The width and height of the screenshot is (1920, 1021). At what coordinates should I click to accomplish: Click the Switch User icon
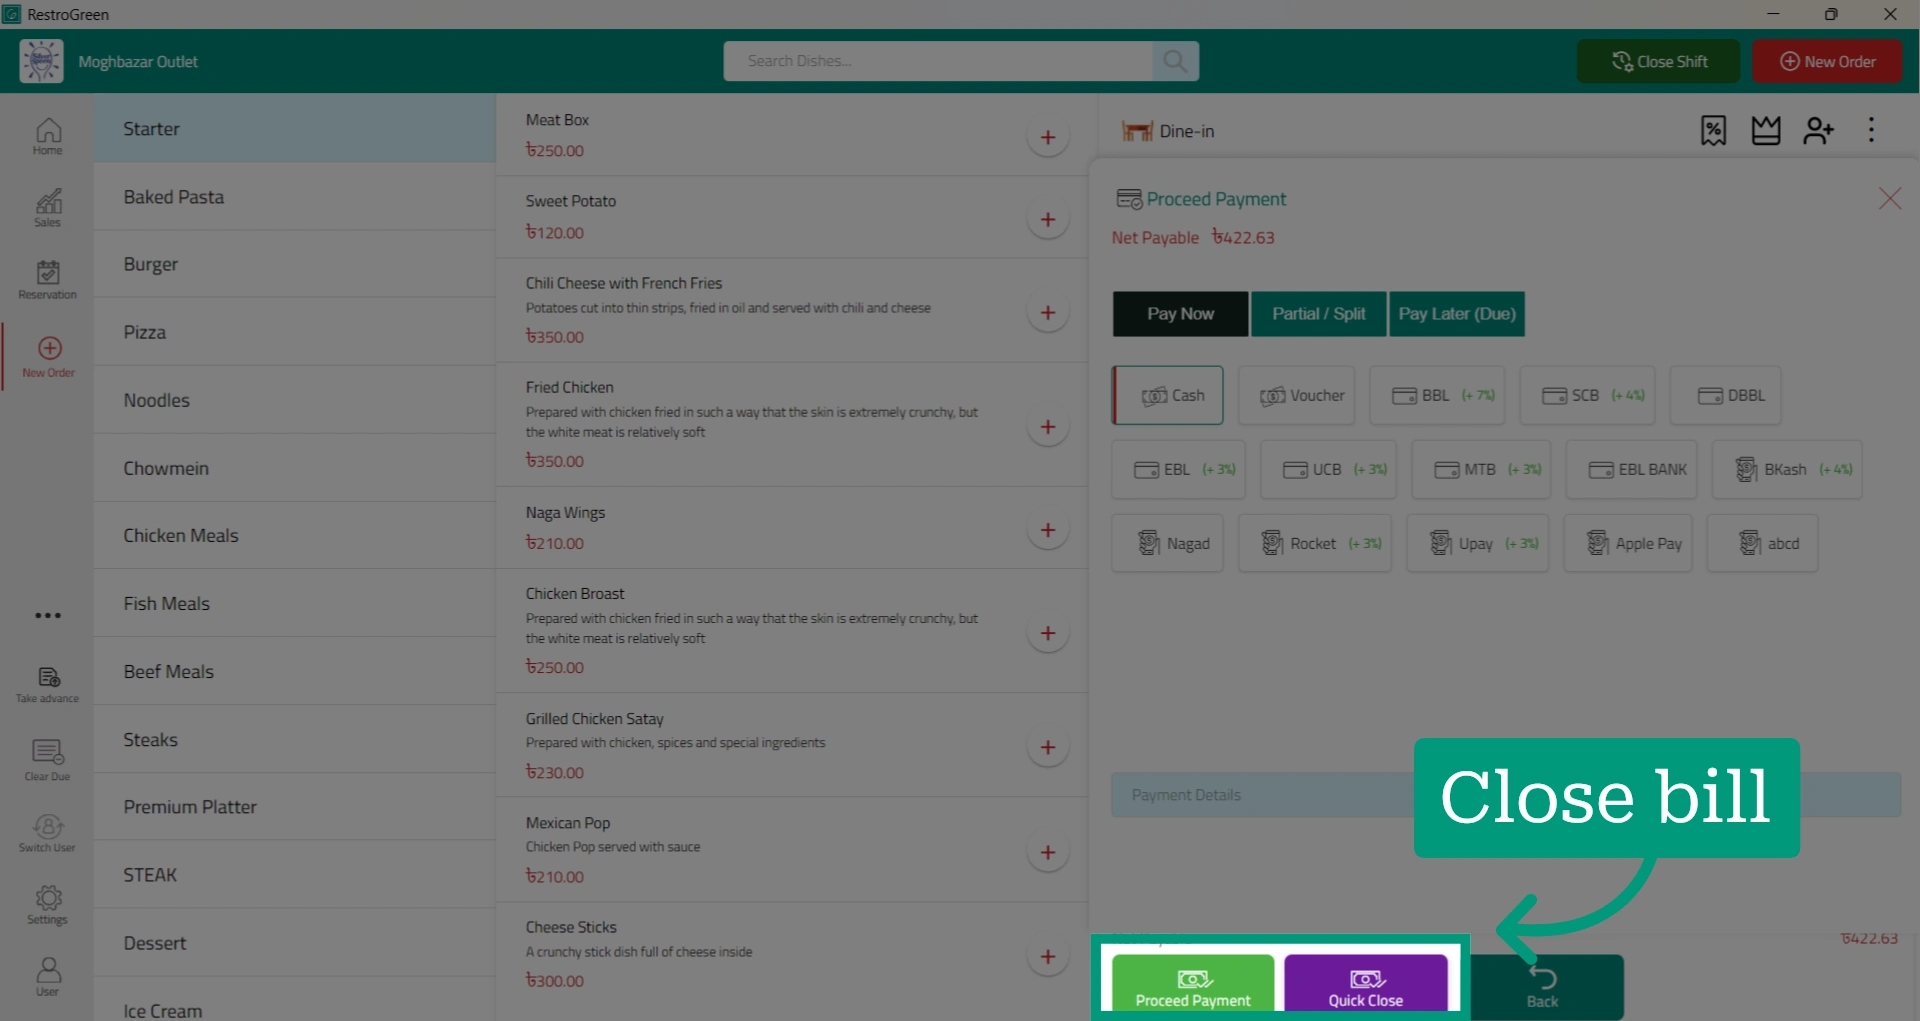[x=47, y=833]
